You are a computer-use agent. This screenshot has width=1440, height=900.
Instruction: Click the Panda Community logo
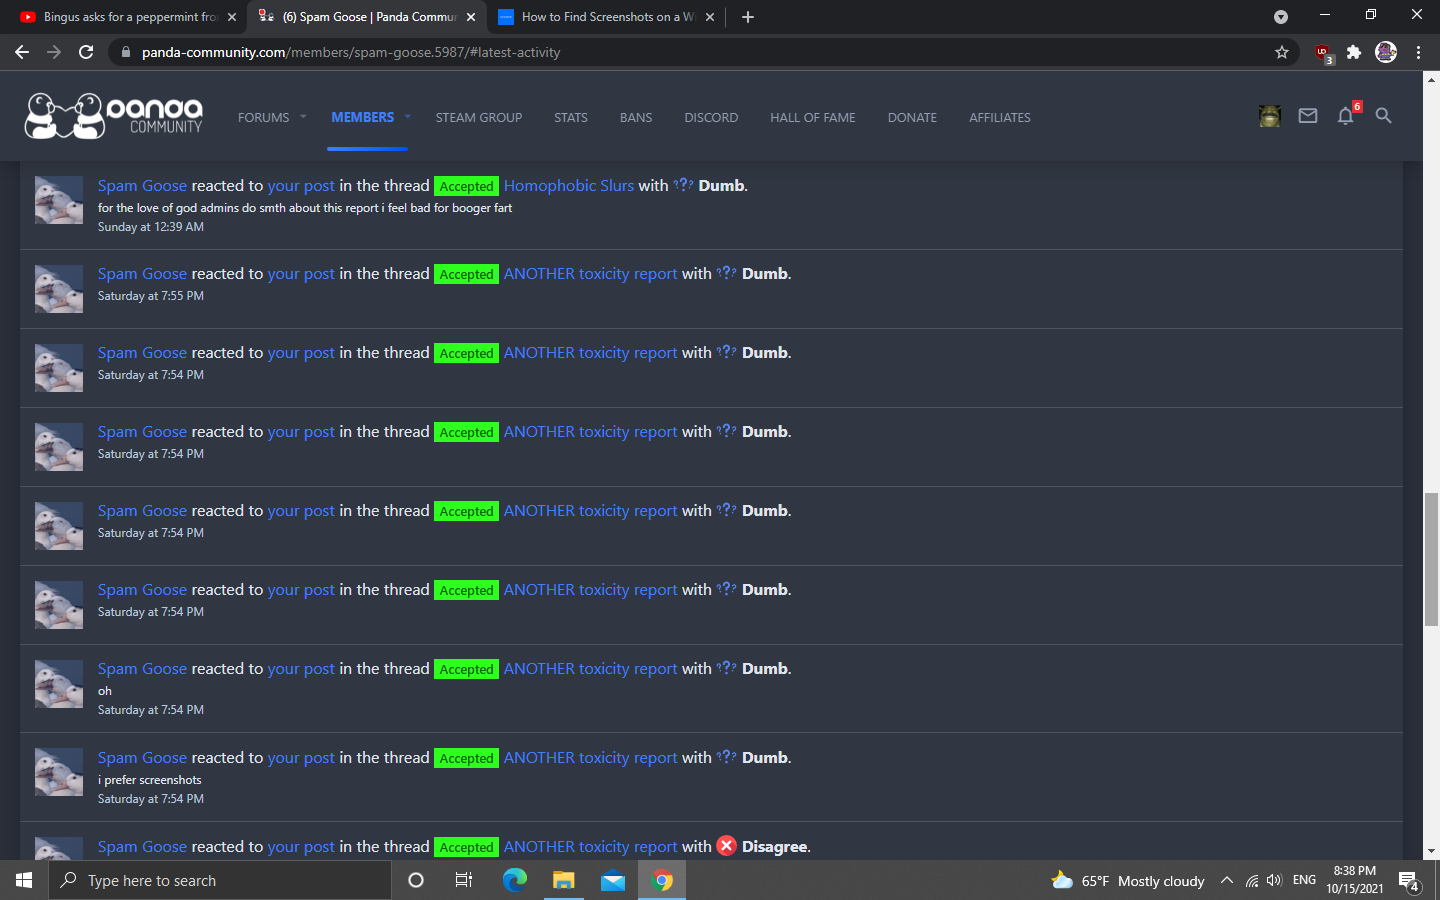click(x=114, y=116)
